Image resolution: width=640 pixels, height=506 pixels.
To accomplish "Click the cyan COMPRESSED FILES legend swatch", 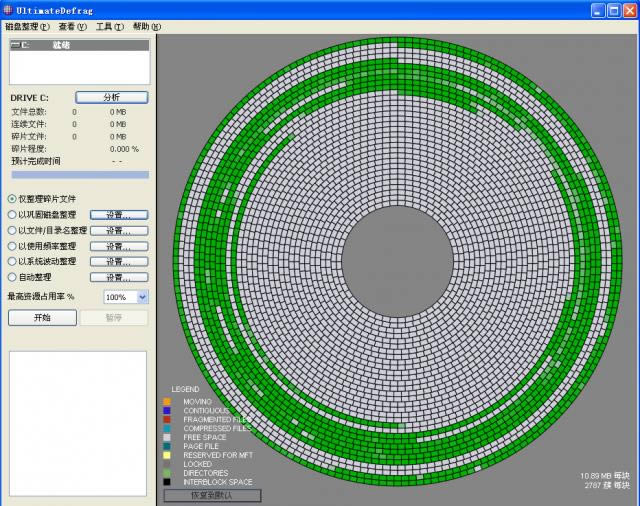I will click(167, 428).
